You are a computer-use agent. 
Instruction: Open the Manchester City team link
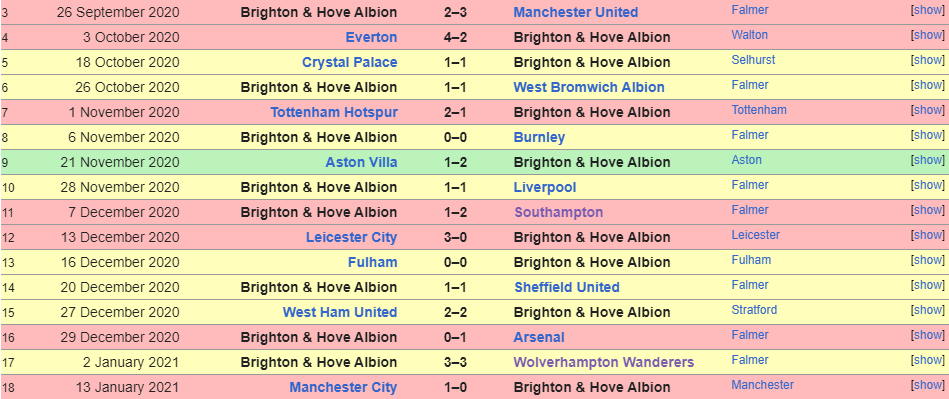tap(343, 387)
